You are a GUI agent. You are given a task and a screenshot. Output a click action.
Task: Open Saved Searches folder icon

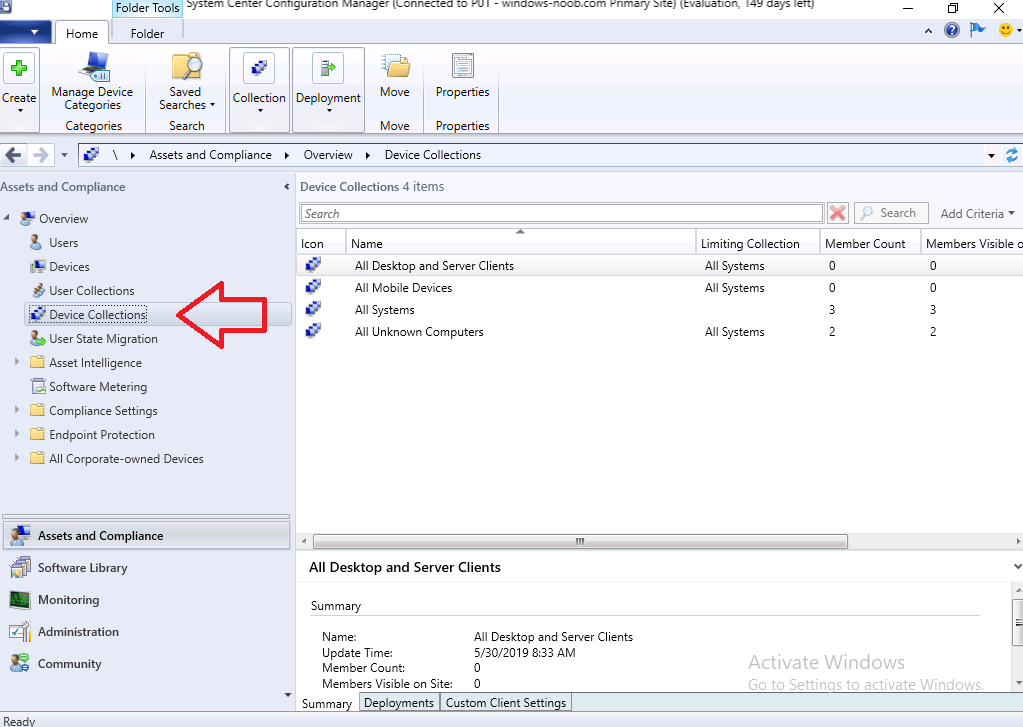[x=187, y=67]
